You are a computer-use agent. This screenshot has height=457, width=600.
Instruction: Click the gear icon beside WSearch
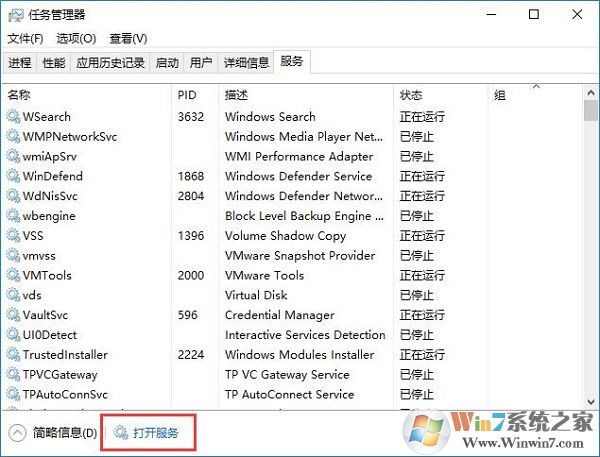(13, 116)
